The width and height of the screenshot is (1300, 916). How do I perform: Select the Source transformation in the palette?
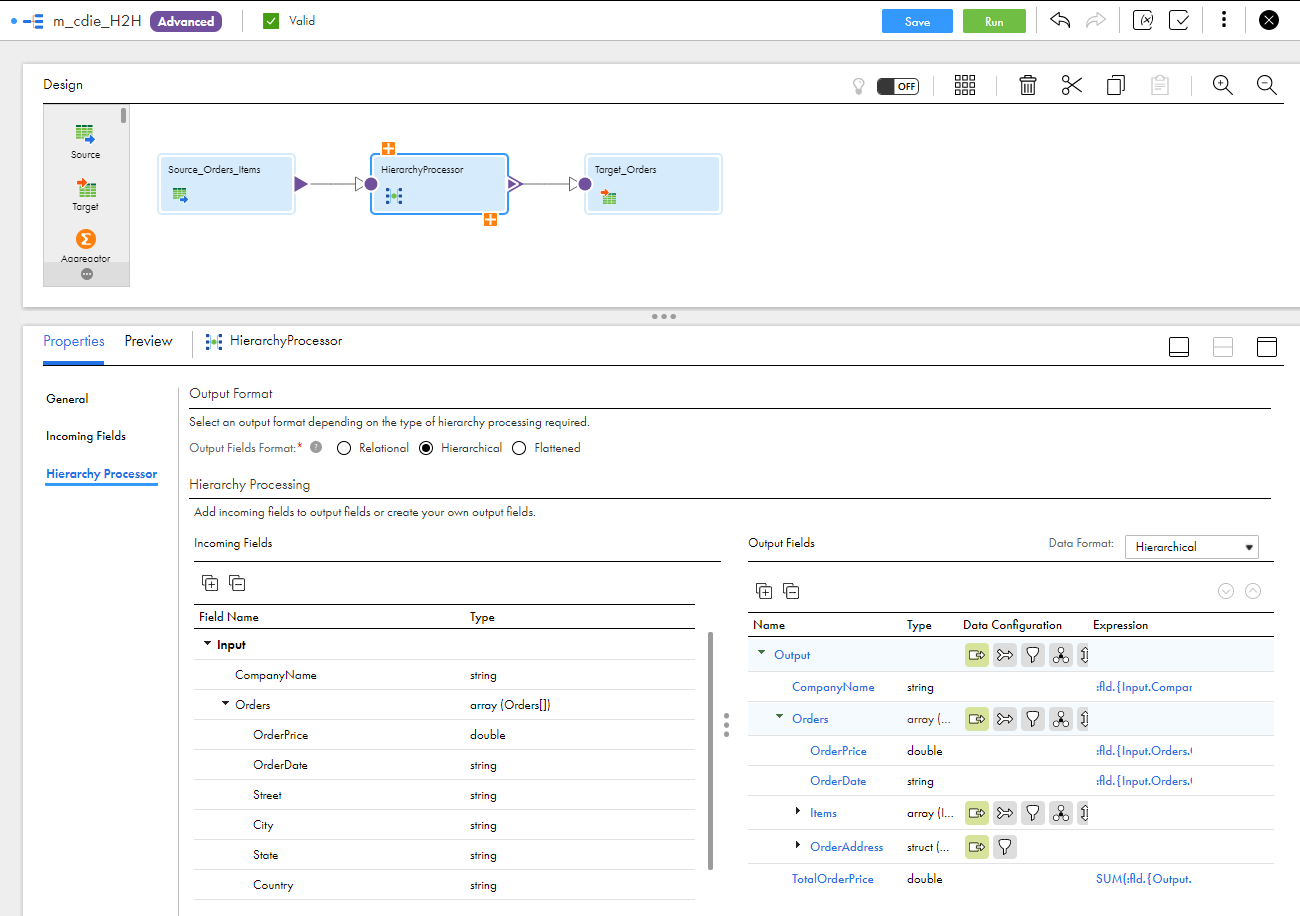tap(85, 141)
